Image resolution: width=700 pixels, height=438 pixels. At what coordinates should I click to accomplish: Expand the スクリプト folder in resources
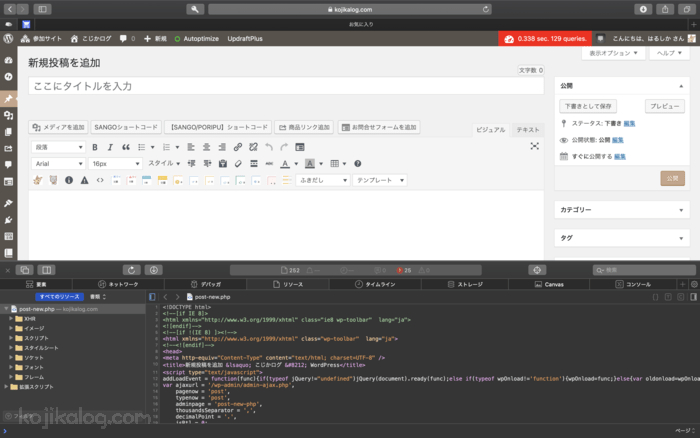pos(11,338)
